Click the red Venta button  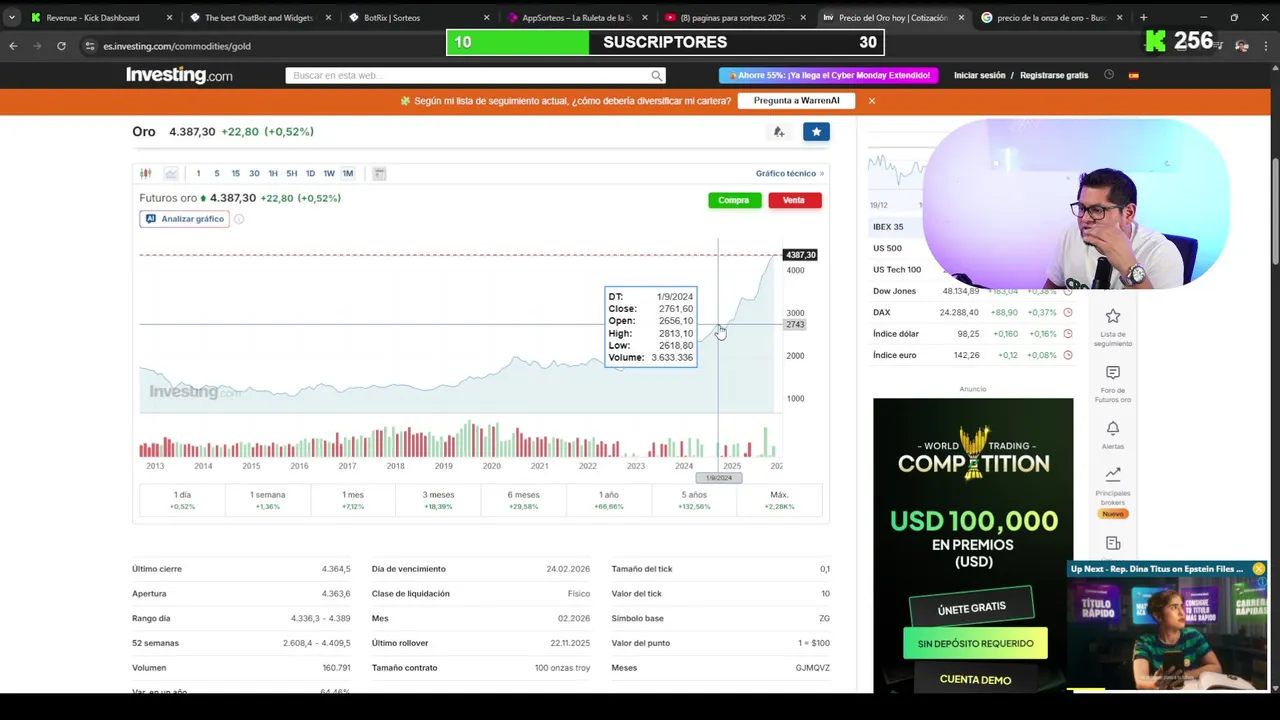pos(794,200)
